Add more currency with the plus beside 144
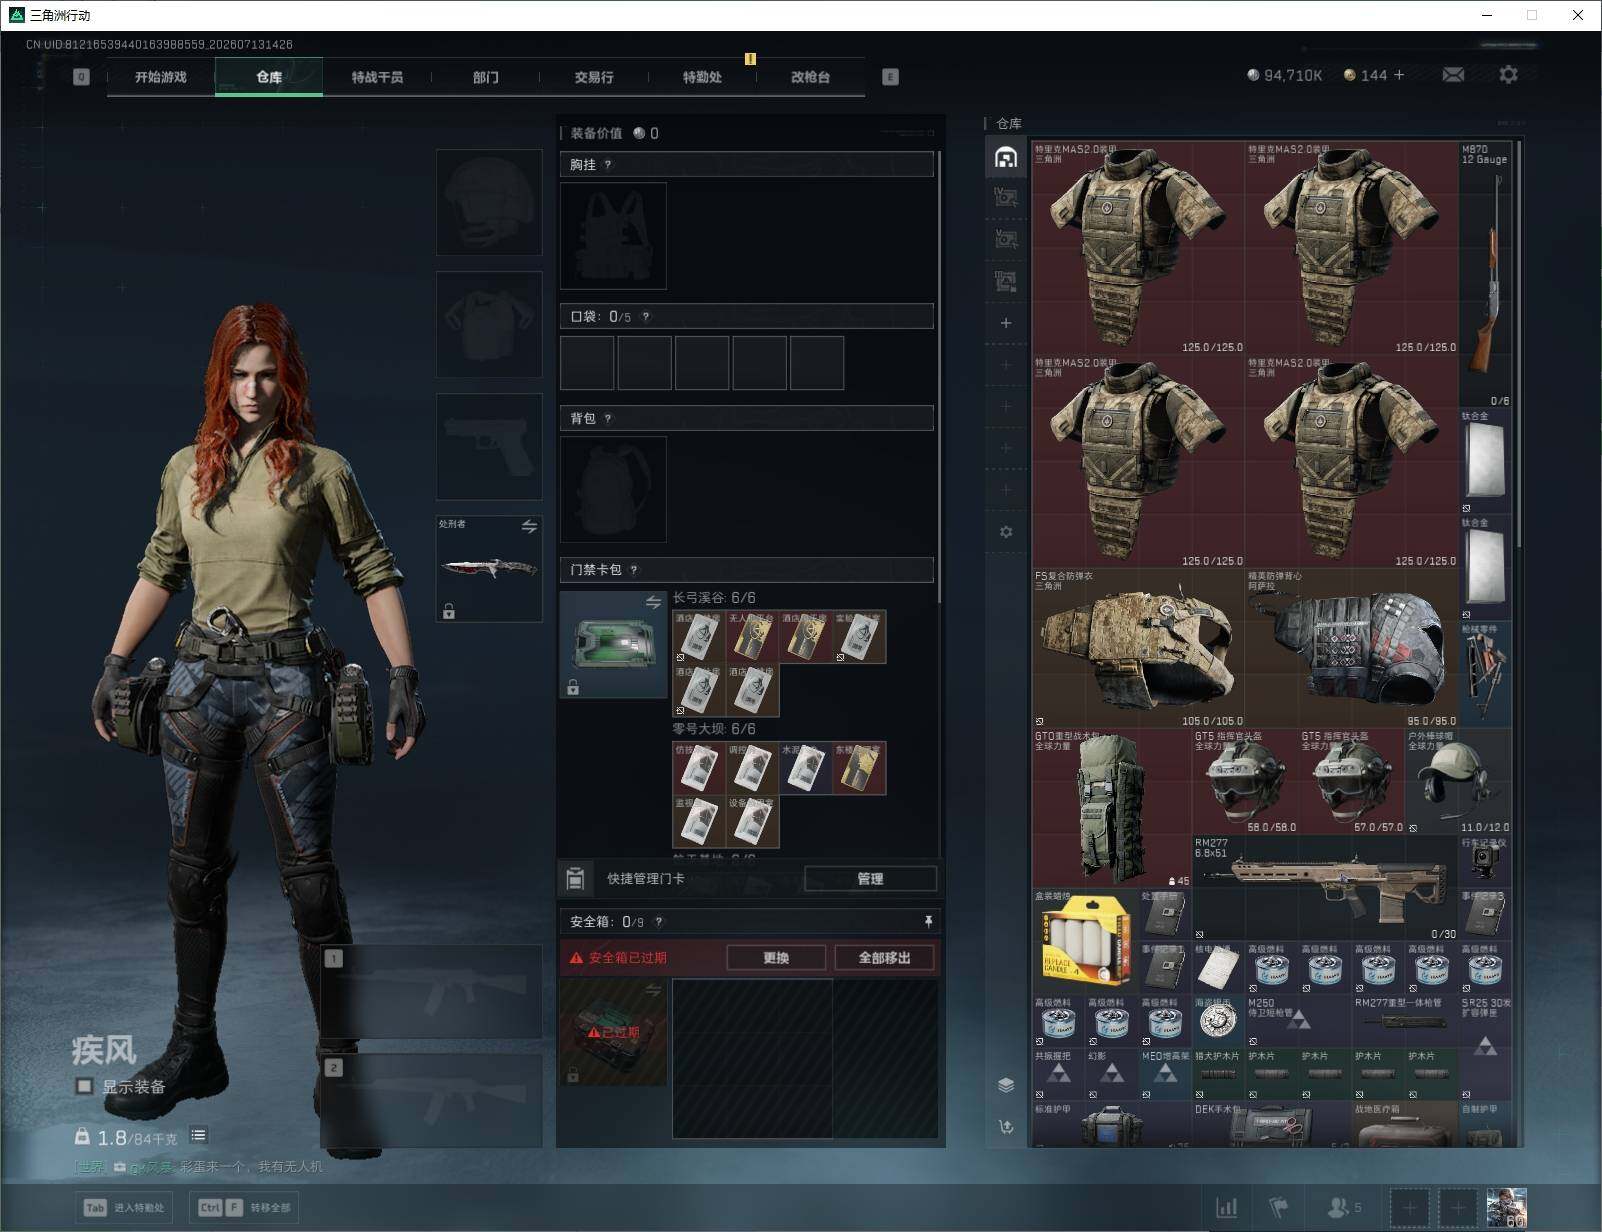 (x=1398, y=75)
